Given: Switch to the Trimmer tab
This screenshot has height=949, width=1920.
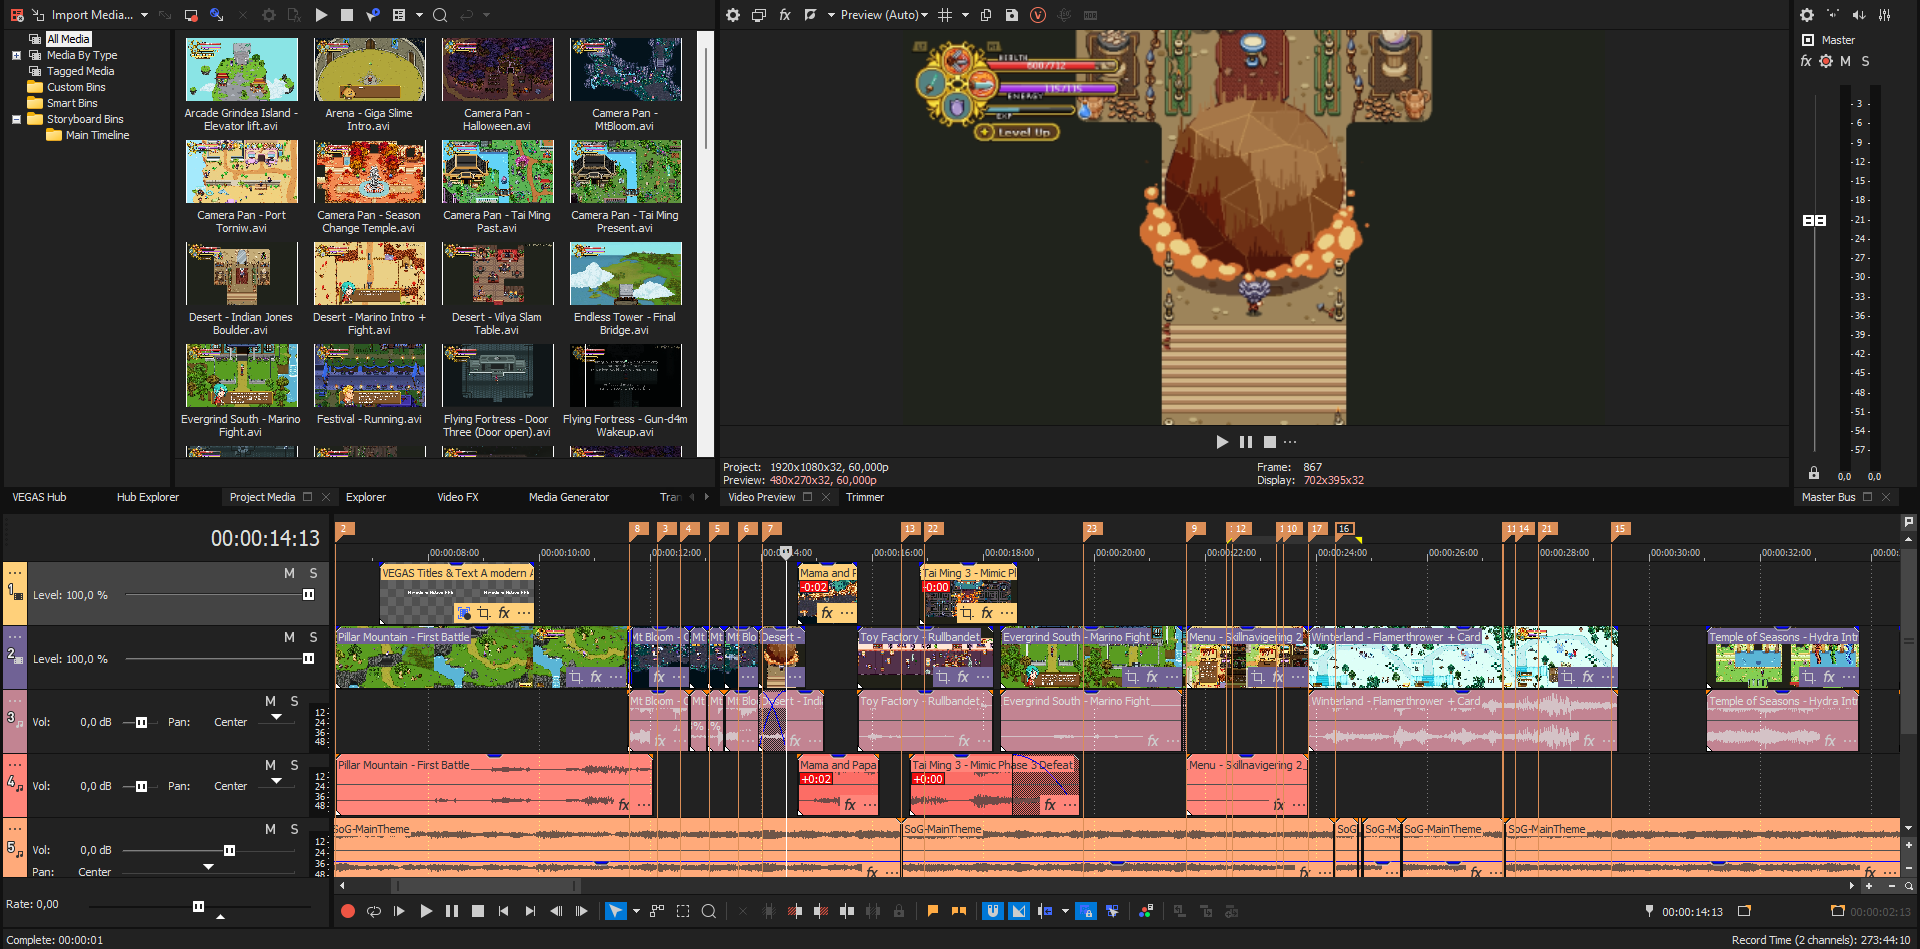Looking at the screenshot, I should point(865,497).
